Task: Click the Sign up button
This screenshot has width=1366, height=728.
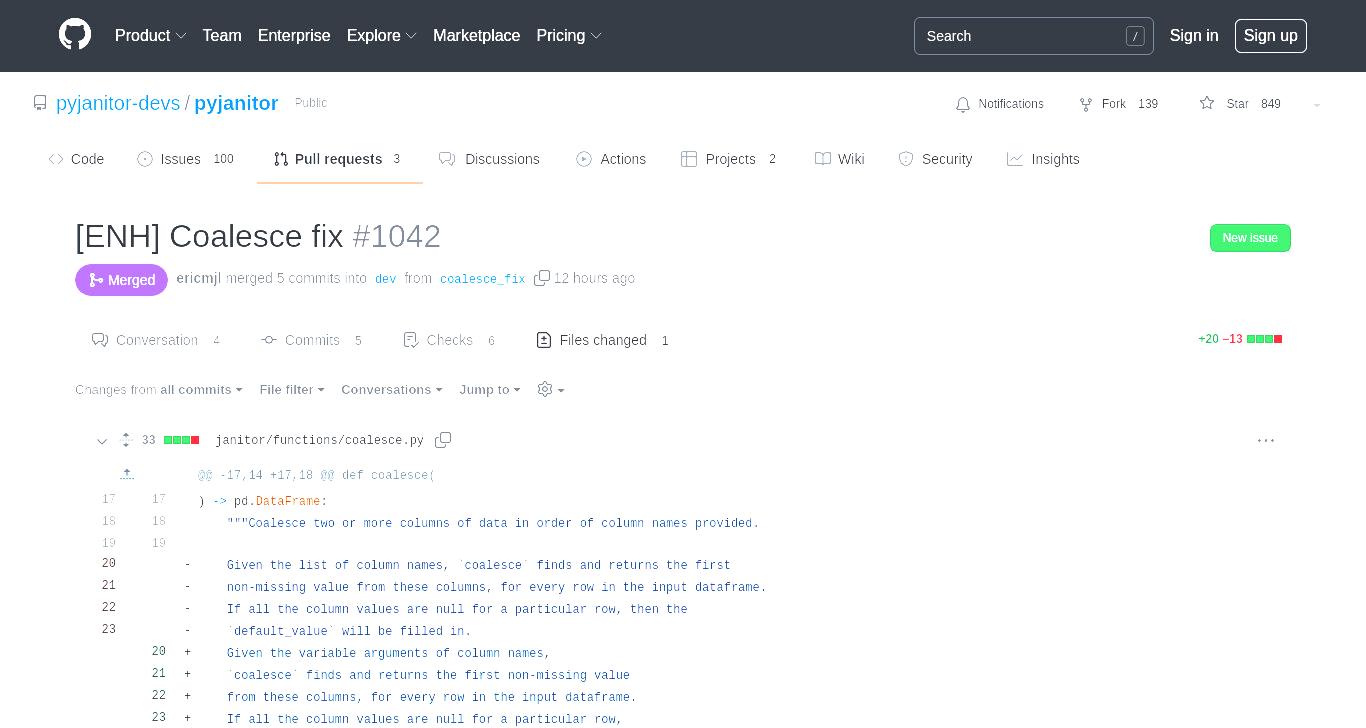Action: pos(1270,35)
